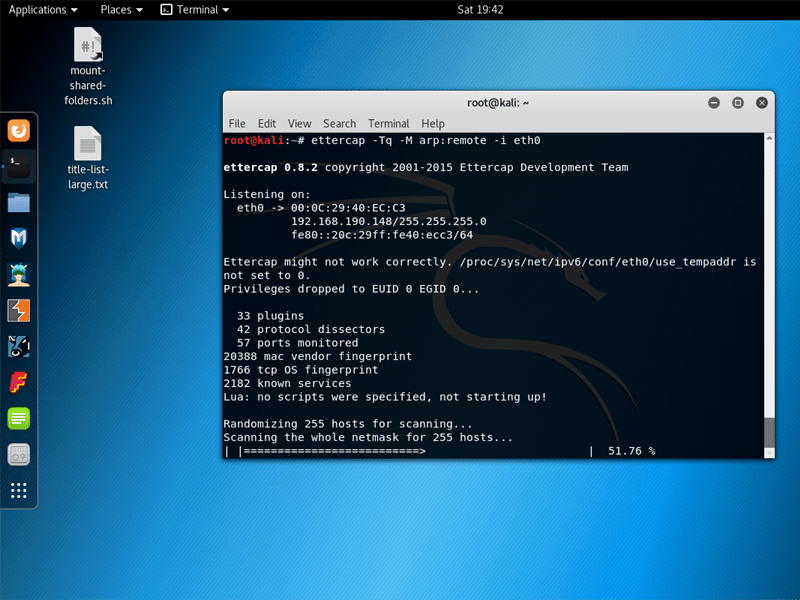
Task: Launch Maltego from the dock
Action: coord(19,346)
